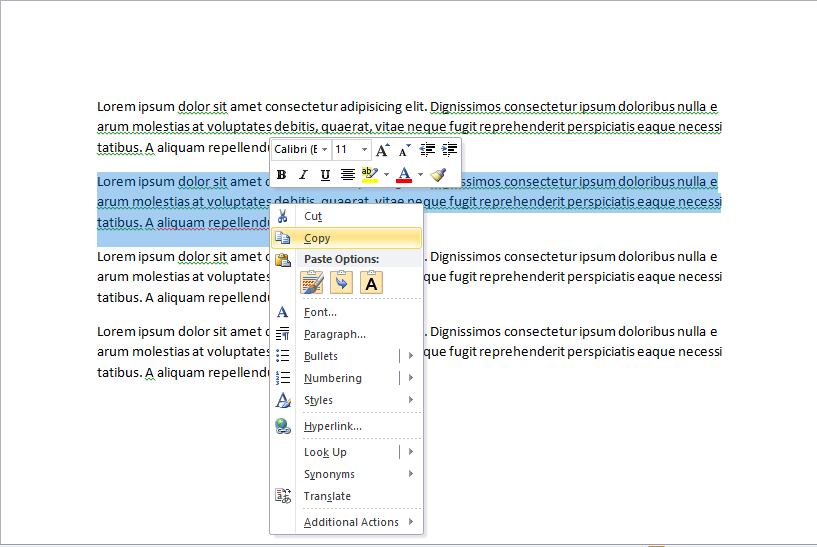
Task: Click 'Lorem ipsum' in the last paragraph
Action: tap(135, 332)
